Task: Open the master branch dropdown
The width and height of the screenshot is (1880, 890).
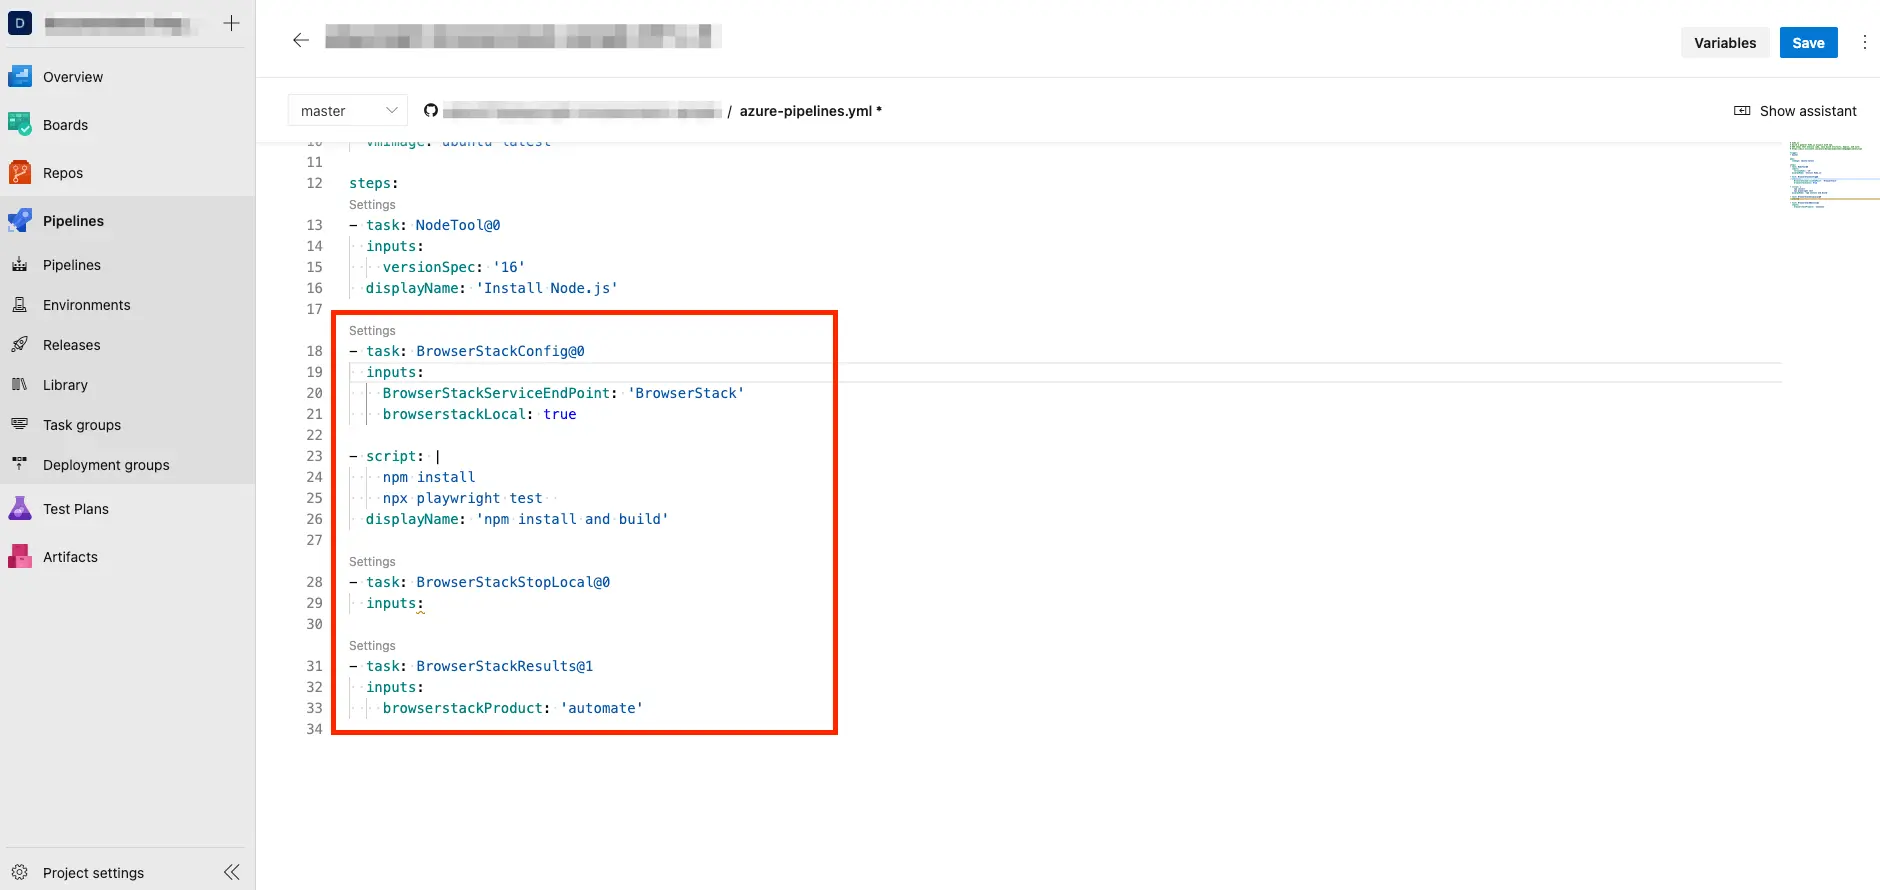Action: [x=347, y=111]
